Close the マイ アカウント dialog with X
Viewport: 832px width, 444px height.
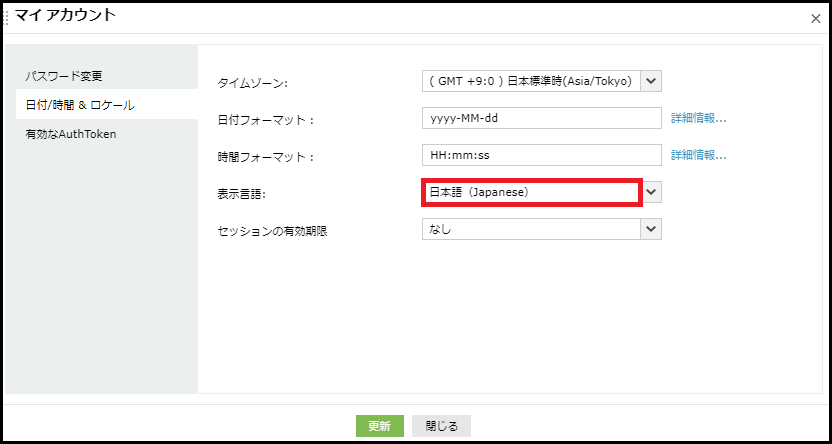815,18
